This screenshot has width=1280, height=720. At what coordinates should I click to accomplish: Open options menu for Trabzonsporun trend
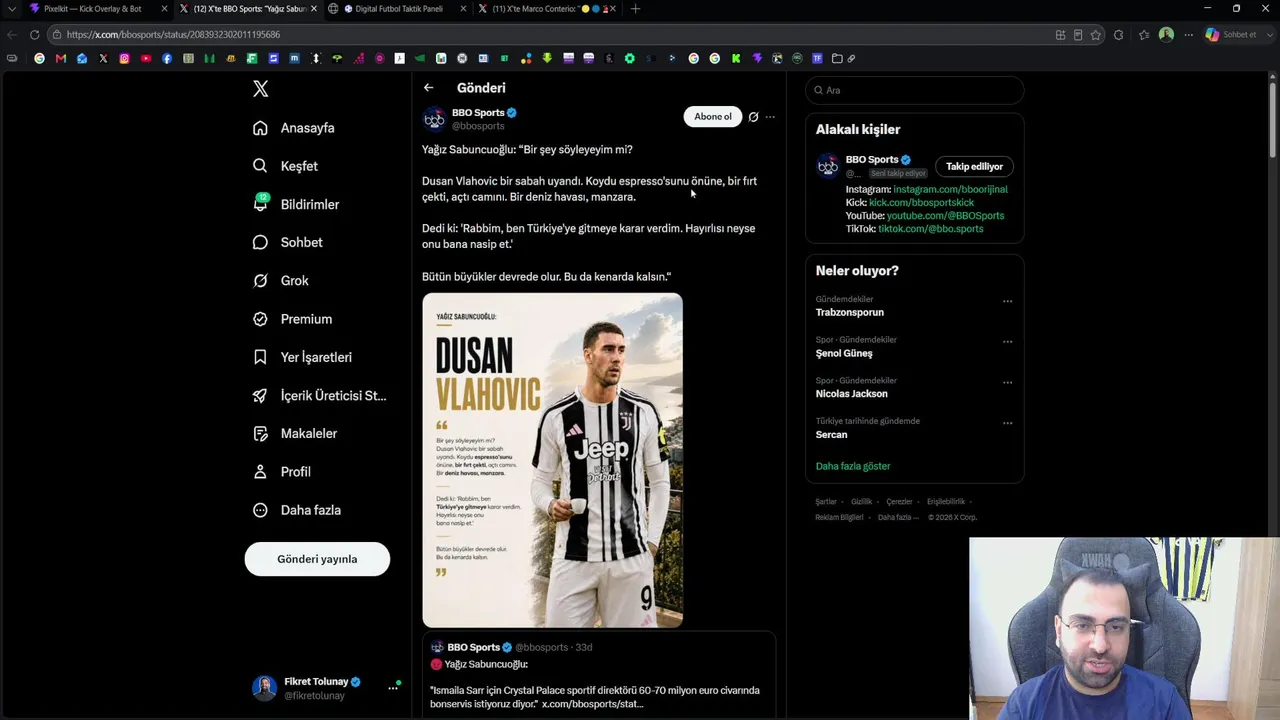(x=1007, y=301)
